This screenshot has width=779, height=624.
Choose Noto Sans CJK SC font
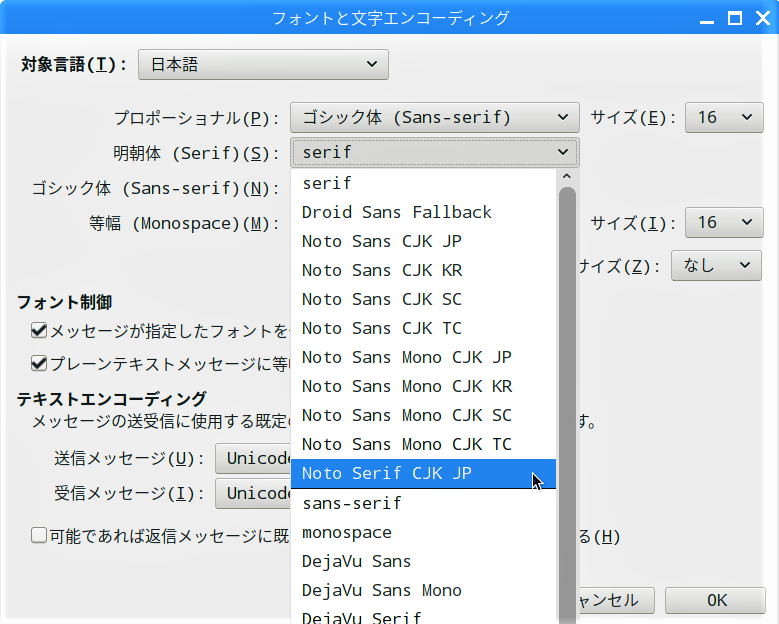click(x=423, y=299)
